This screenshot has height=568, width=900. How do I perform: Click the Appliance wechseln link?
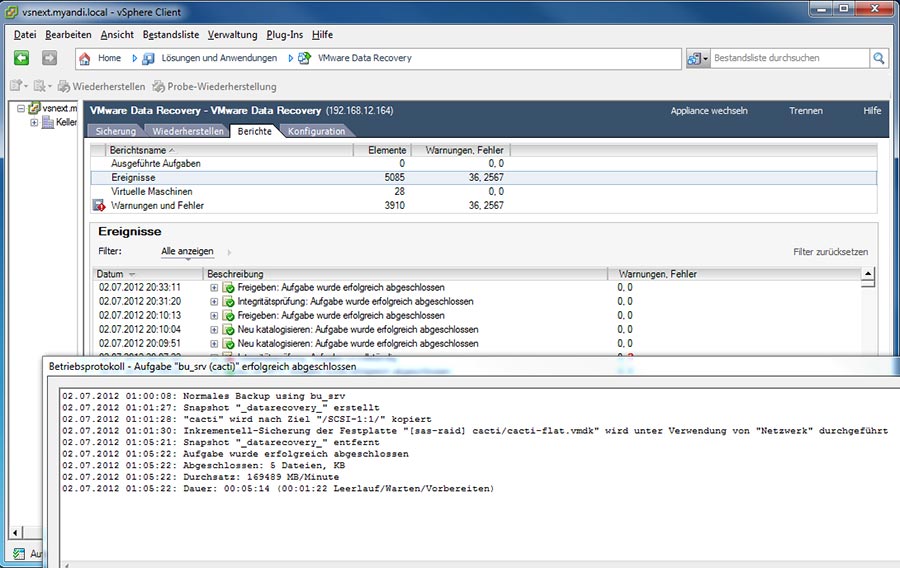coord(708,111)
